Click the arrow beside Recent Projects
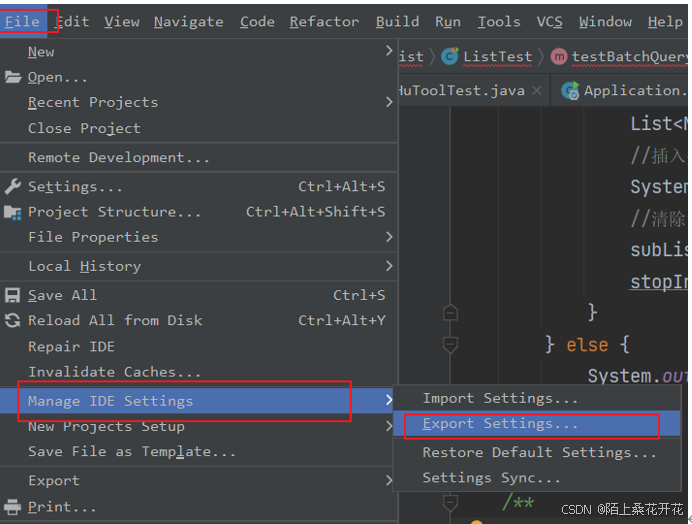The image size is (692, 524). click(389, 102)
